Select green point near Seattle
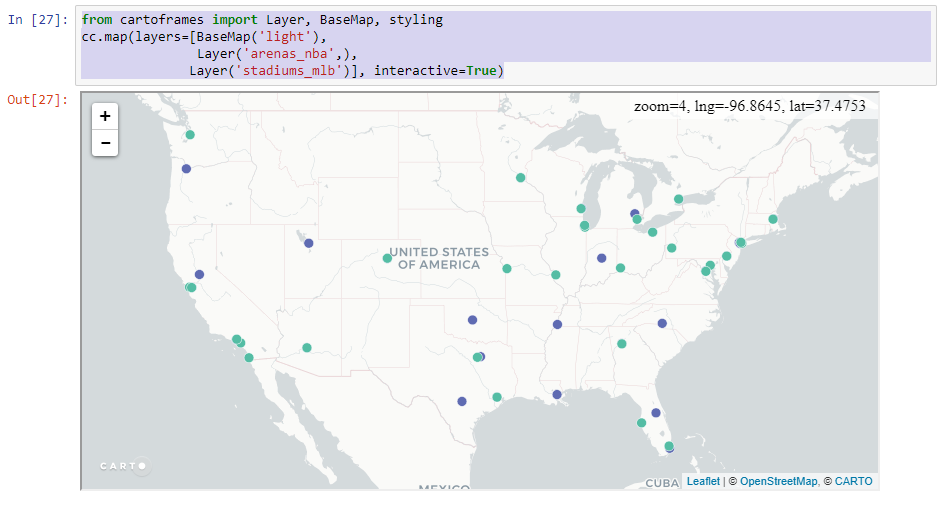Viewport: 941px width, 505px height. pos(190,135)
